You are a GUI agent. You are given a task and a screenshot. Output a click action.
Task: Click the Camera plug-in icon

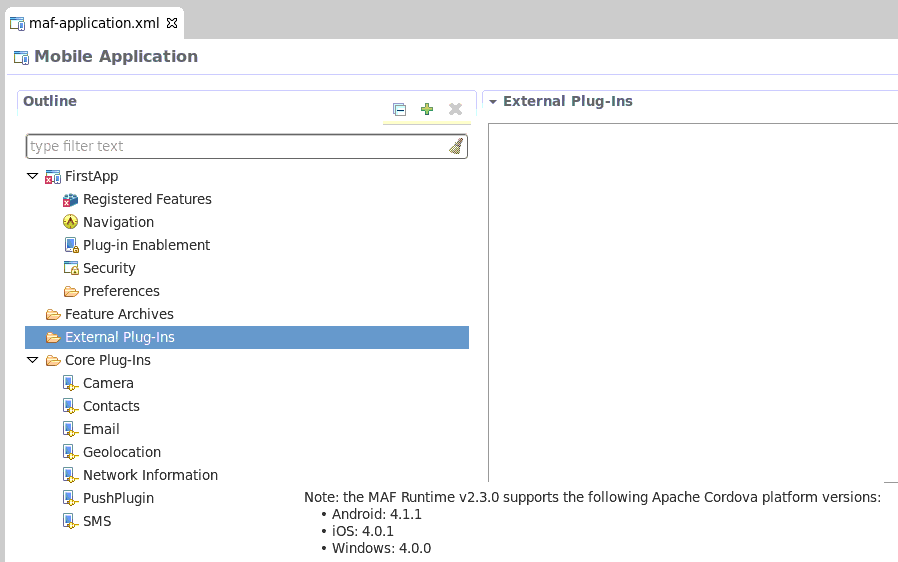point(71,383)
